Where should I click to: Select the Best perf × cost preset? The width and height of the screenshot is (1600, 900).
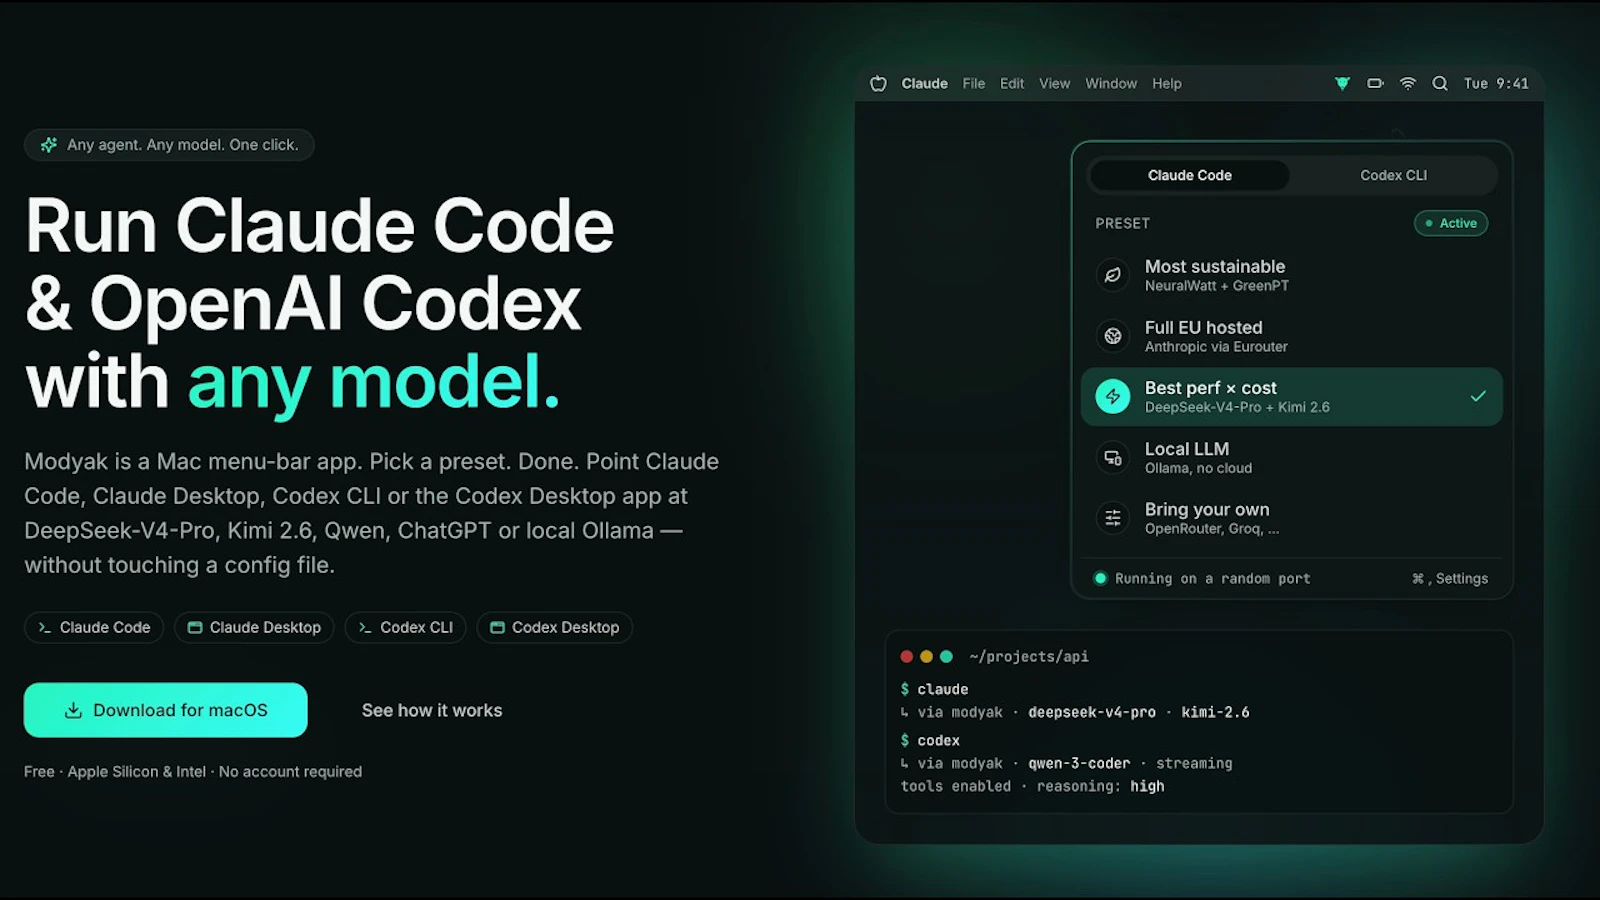click(1291, 397)
